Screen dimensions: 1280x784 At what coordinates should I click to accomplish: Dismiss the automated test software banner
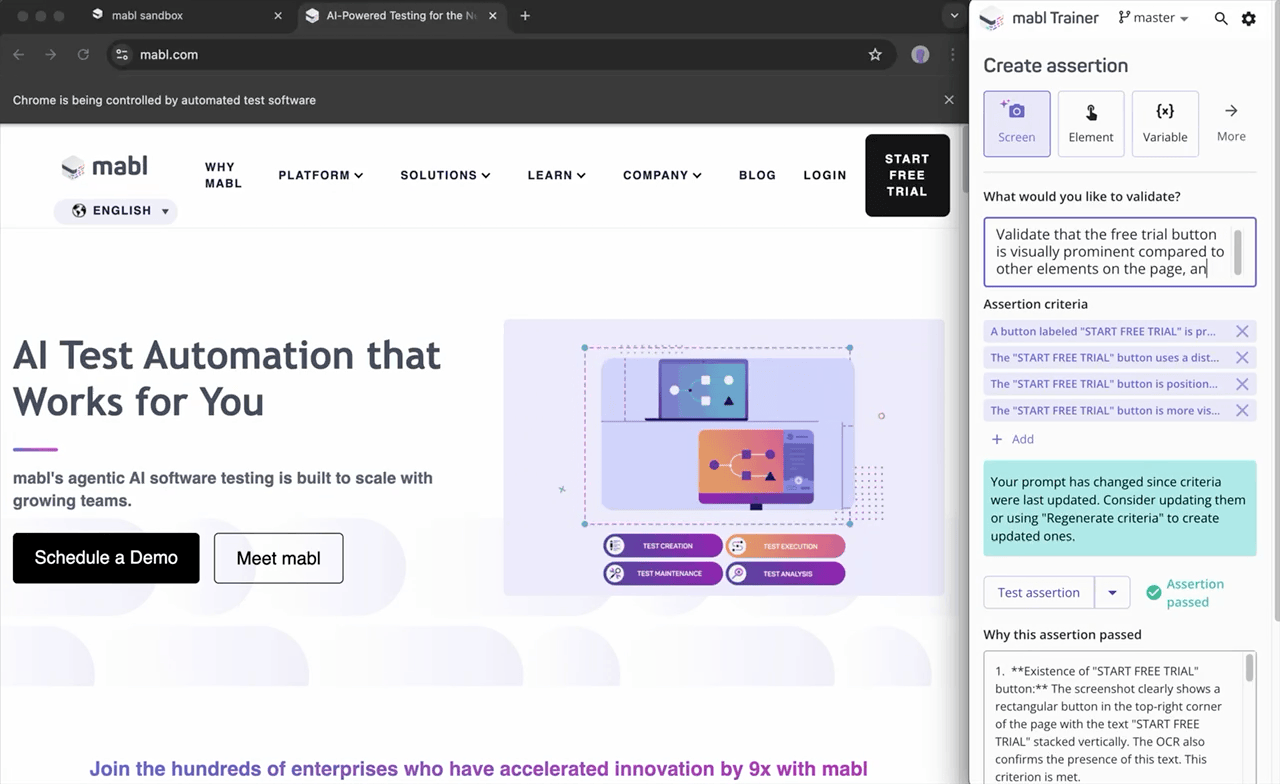click(x=949, y=100)
